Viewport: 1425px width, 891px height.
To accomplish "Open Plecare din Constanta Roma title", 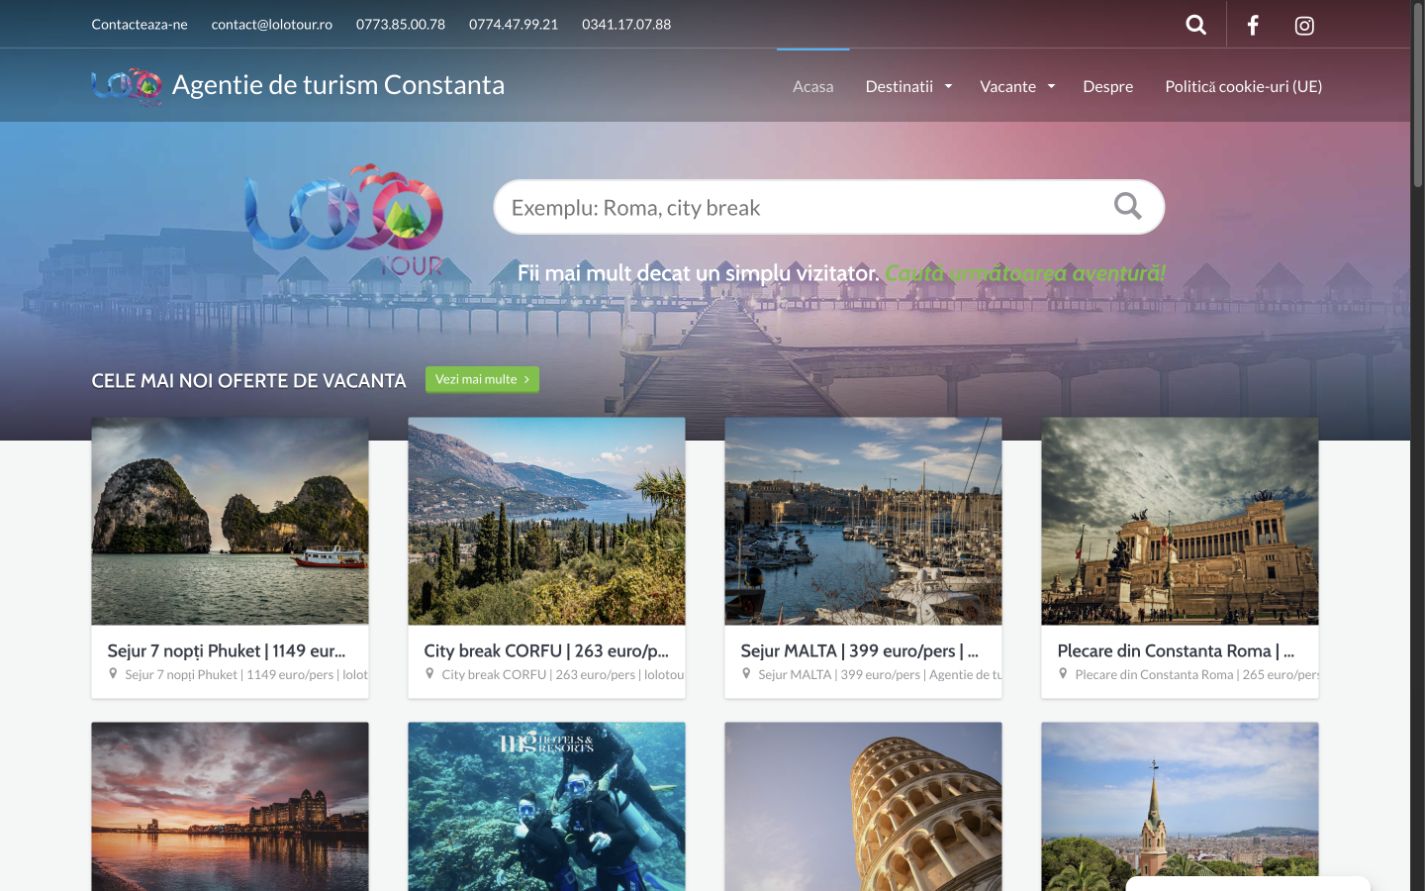I will tap(1176, 651).
